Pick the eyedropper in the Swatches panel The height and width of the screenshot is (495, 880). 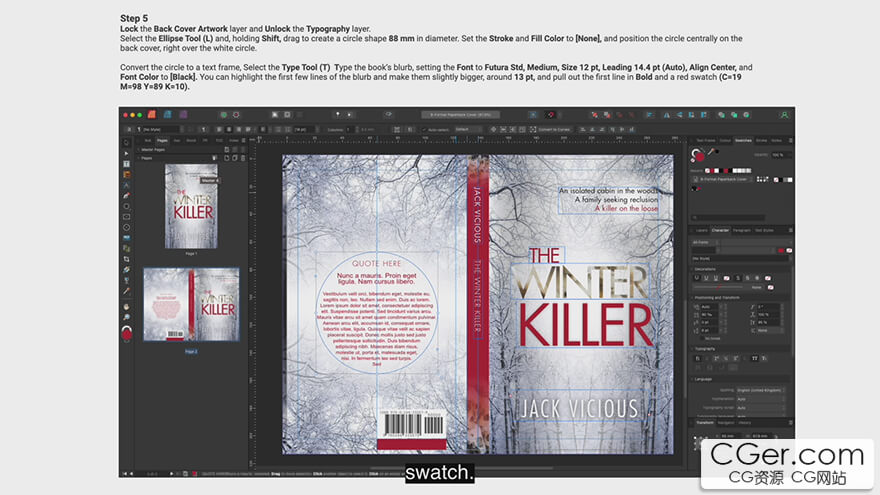tap(712, 152)
